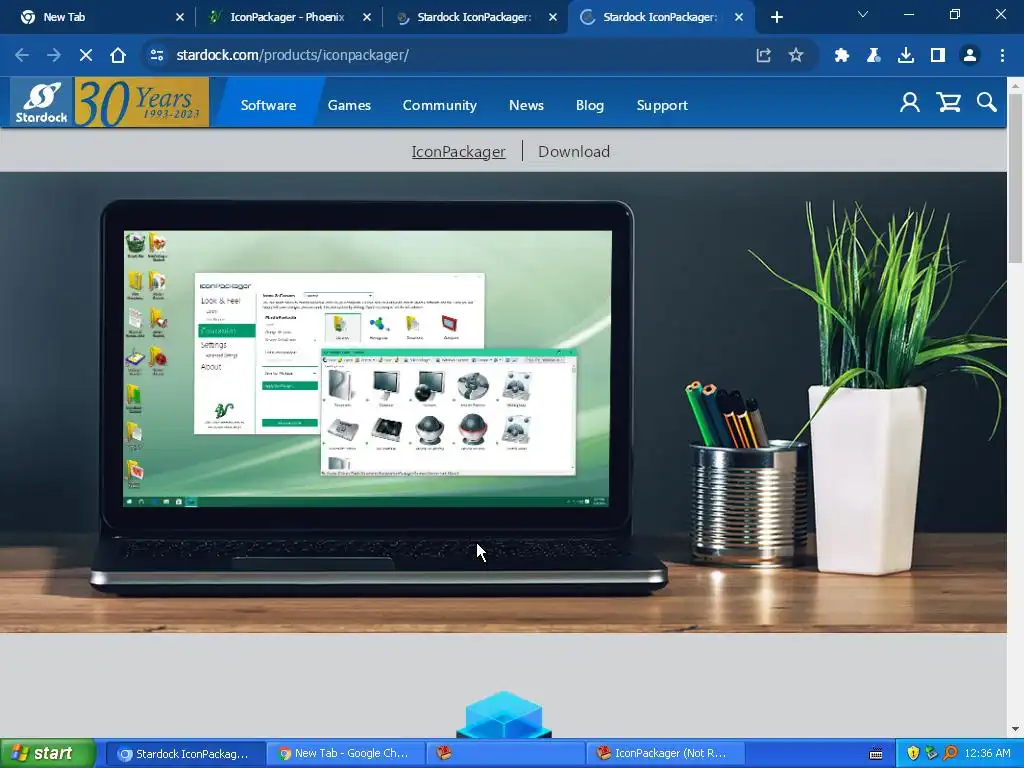Select the New Tab - Google Chrome taskbar button
The height and width of the screenshot is (768, 1024).
(x=345, y=754)
